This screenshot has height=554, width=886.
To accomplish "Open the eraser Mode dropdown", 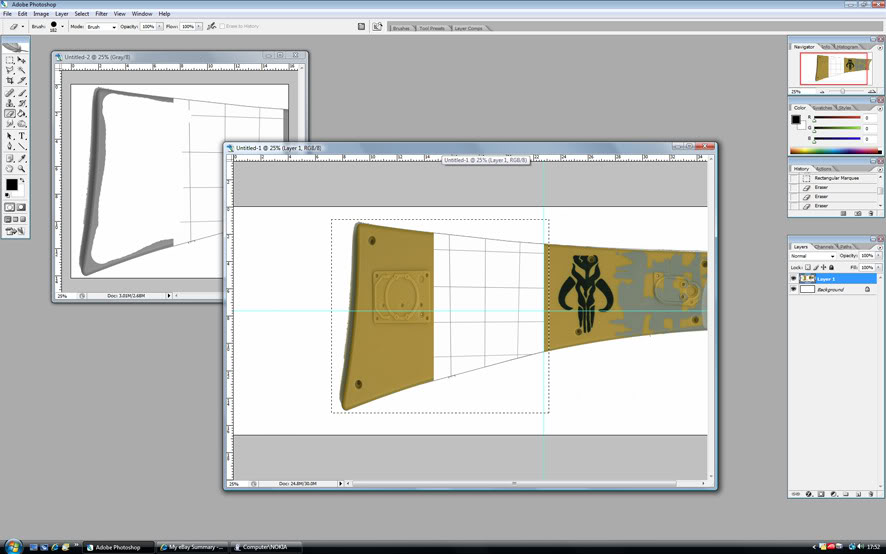I will coord(101,27).
